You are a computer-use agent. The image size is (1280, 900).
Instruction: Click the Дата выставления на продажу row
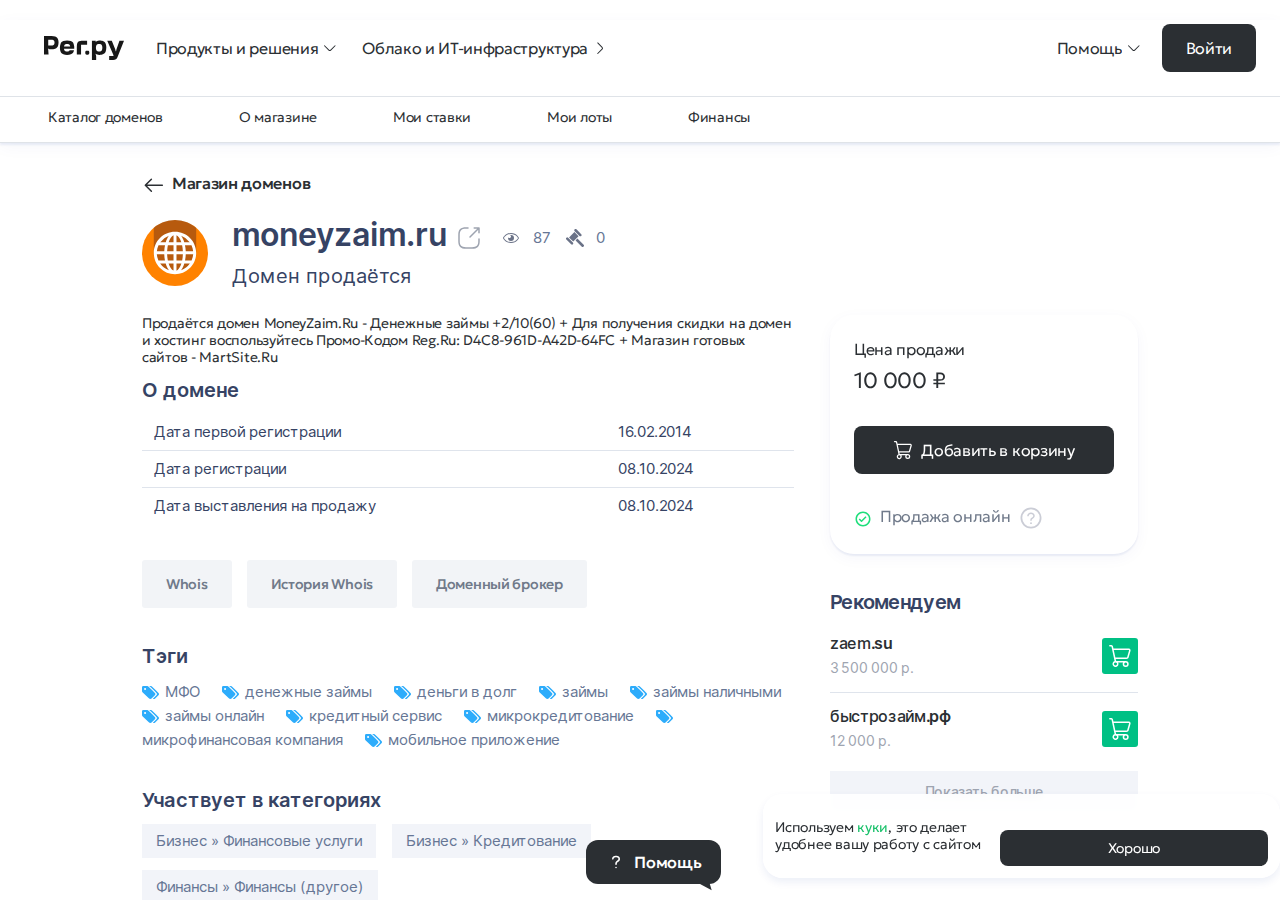point(468,506)
